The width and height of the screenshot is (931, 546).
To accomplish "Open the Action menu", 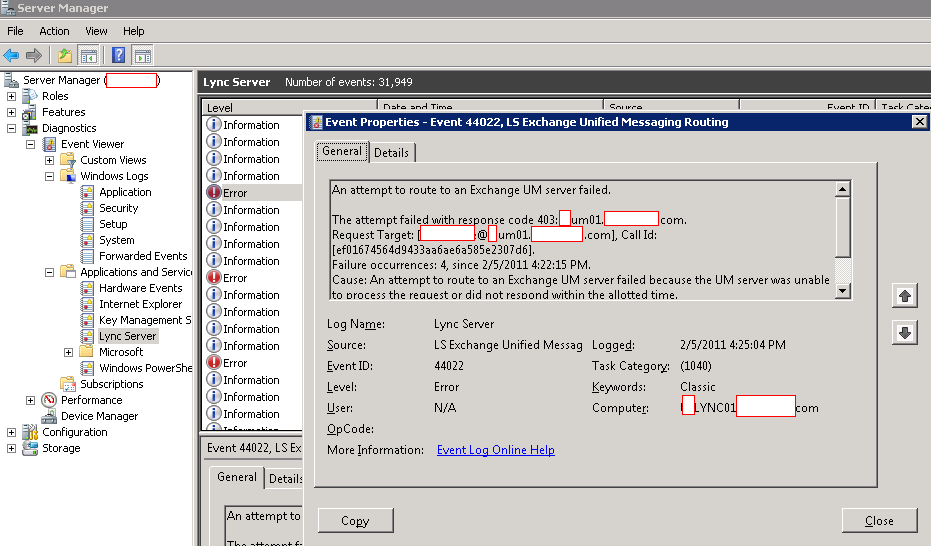I will [x=54, y=31].
